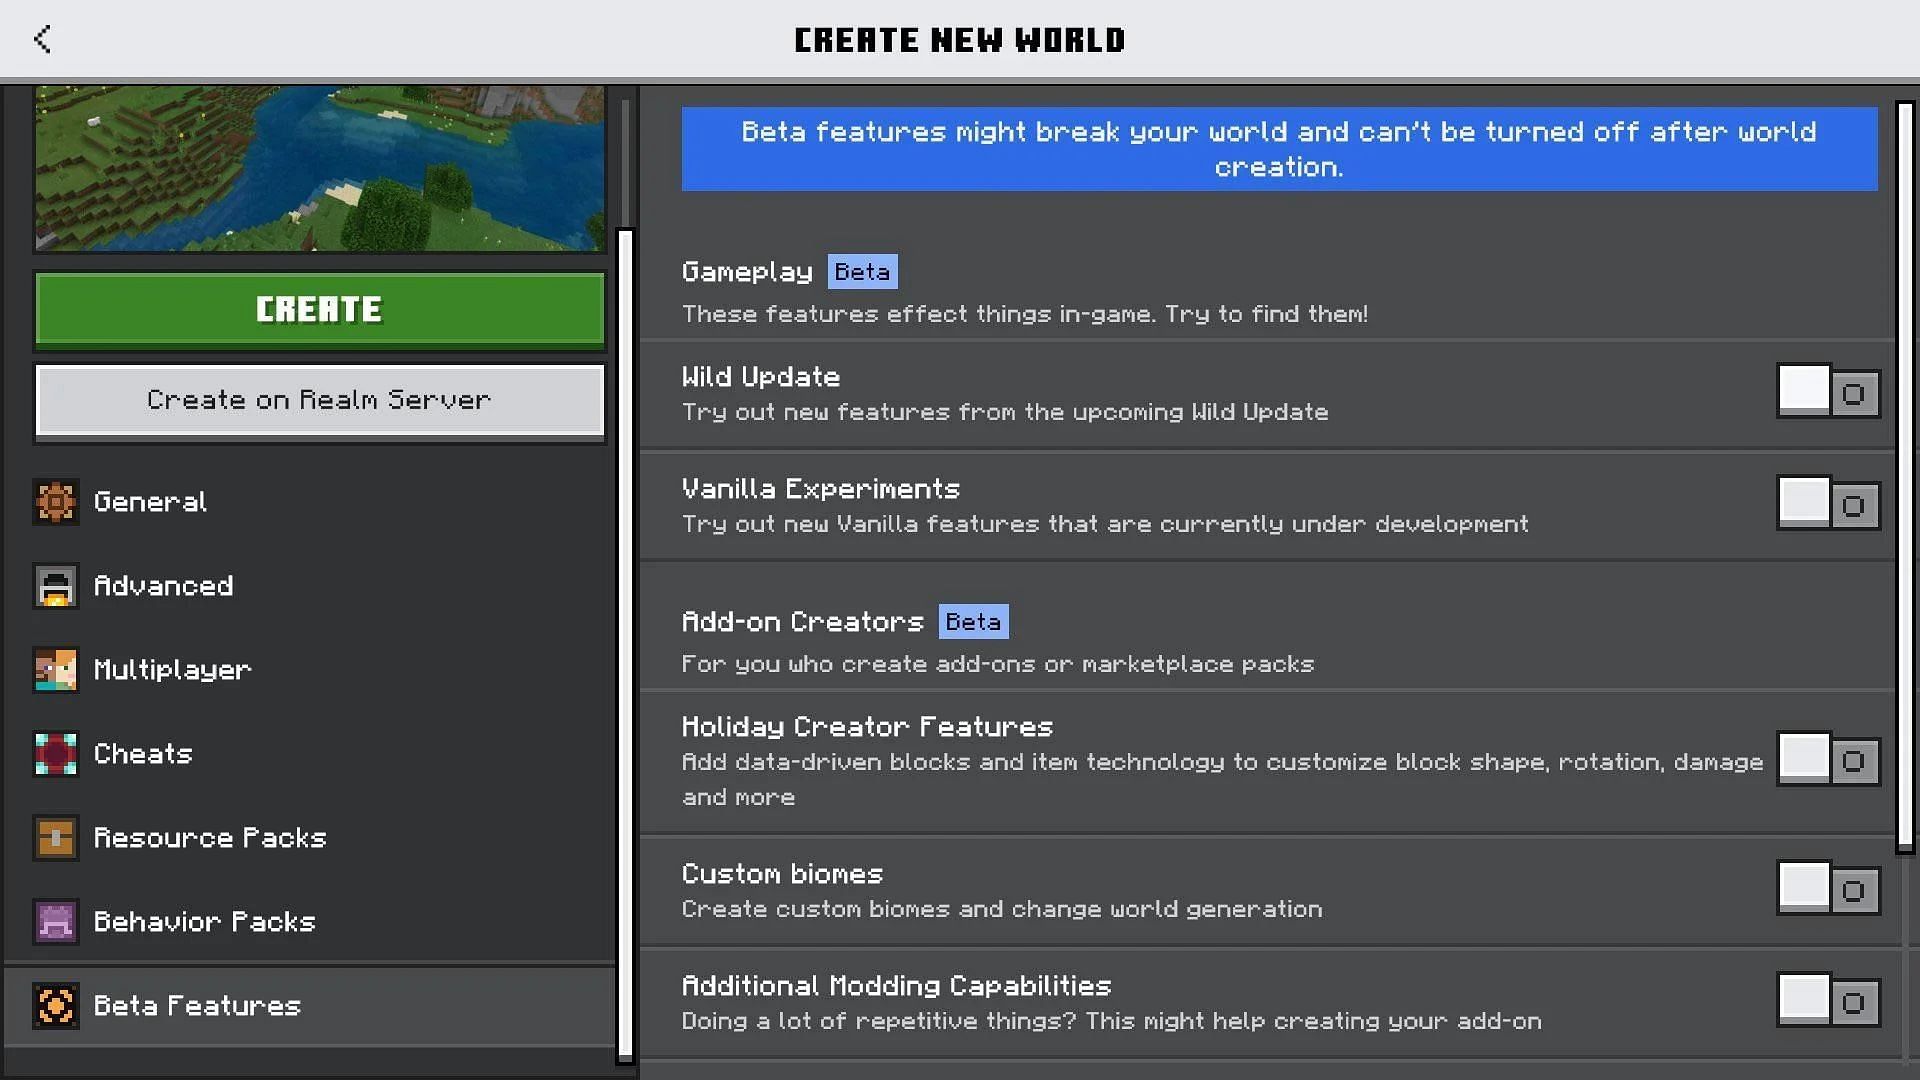Select the Beta Features icon

point(57,1004)
